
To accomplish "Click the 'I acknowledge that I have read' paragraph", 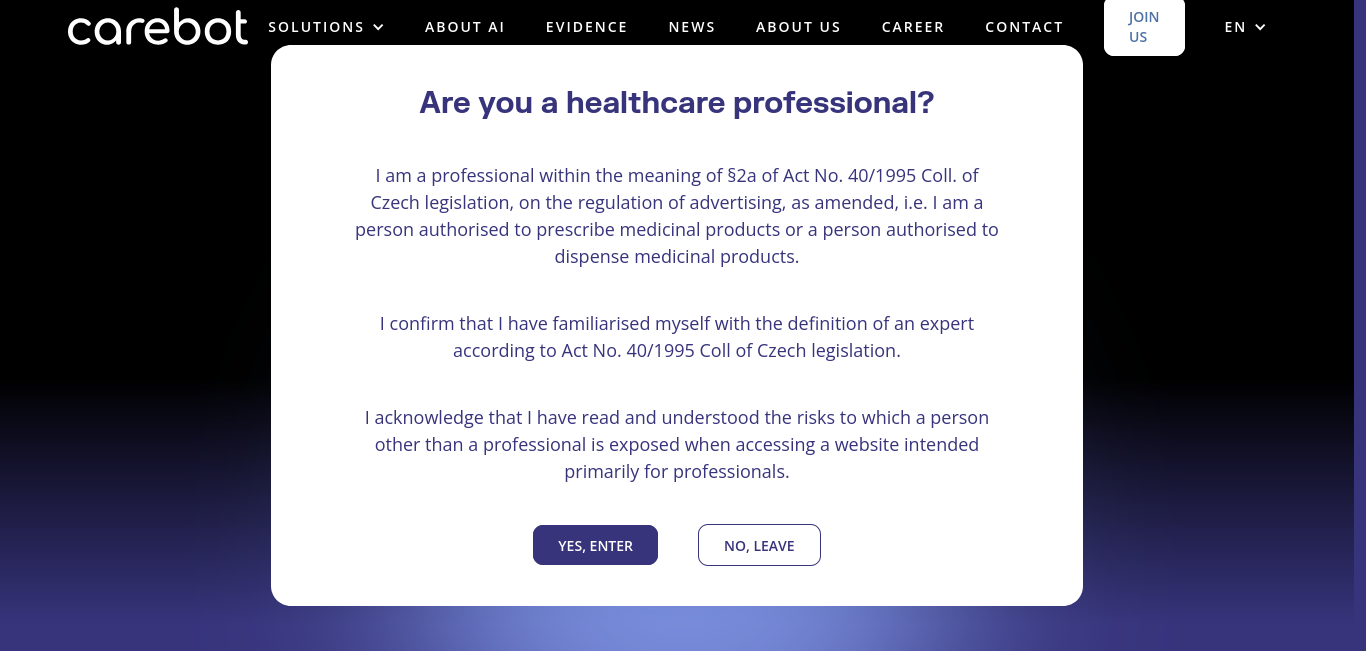I will tap(677, 444).
